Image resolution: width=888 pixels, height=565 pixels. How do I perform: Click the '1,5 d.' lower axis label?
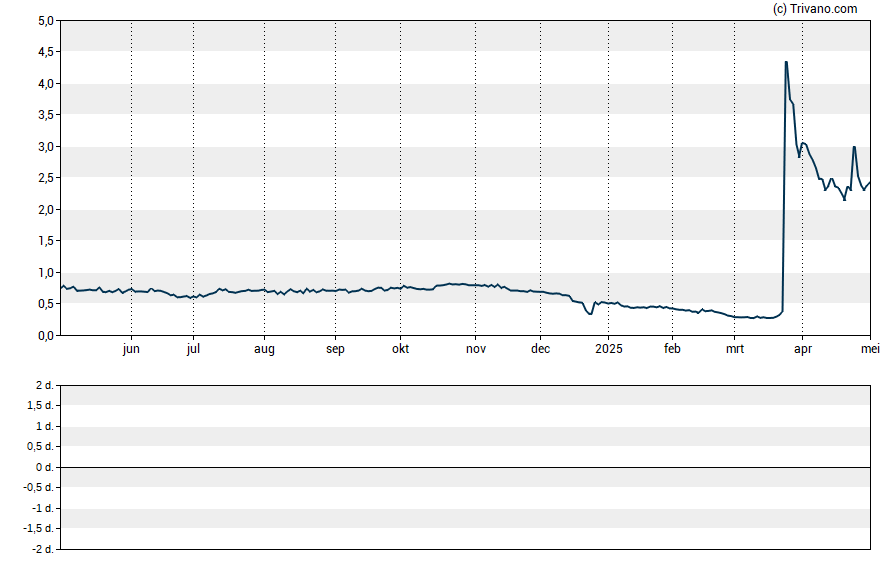40,406
